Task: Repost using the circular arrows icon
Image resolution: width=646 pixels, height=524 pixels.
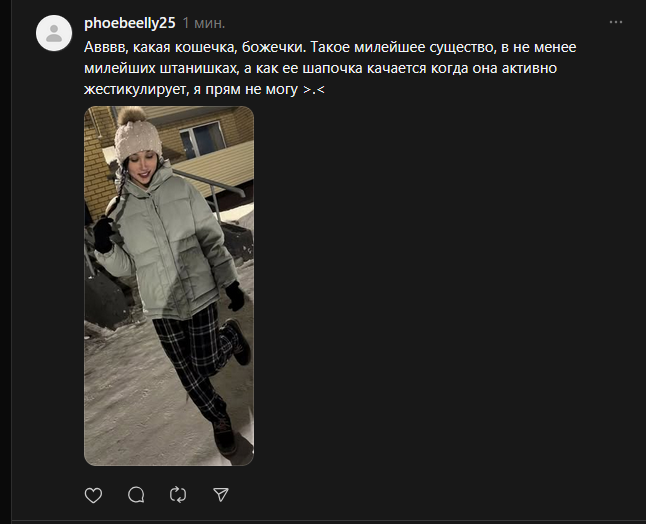Action: [178, 495]
